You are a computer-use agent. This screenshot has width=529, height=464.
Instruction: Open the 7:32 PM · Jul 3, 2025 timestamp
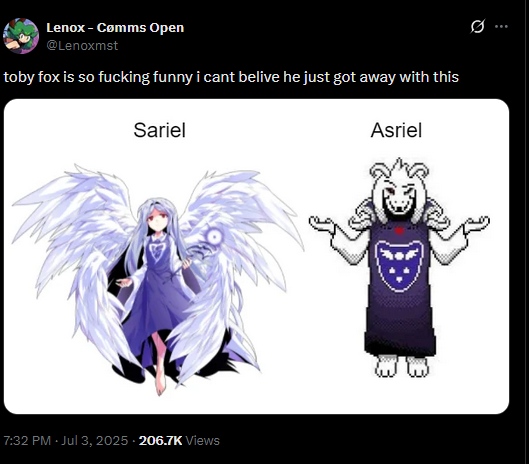(66, 440)
